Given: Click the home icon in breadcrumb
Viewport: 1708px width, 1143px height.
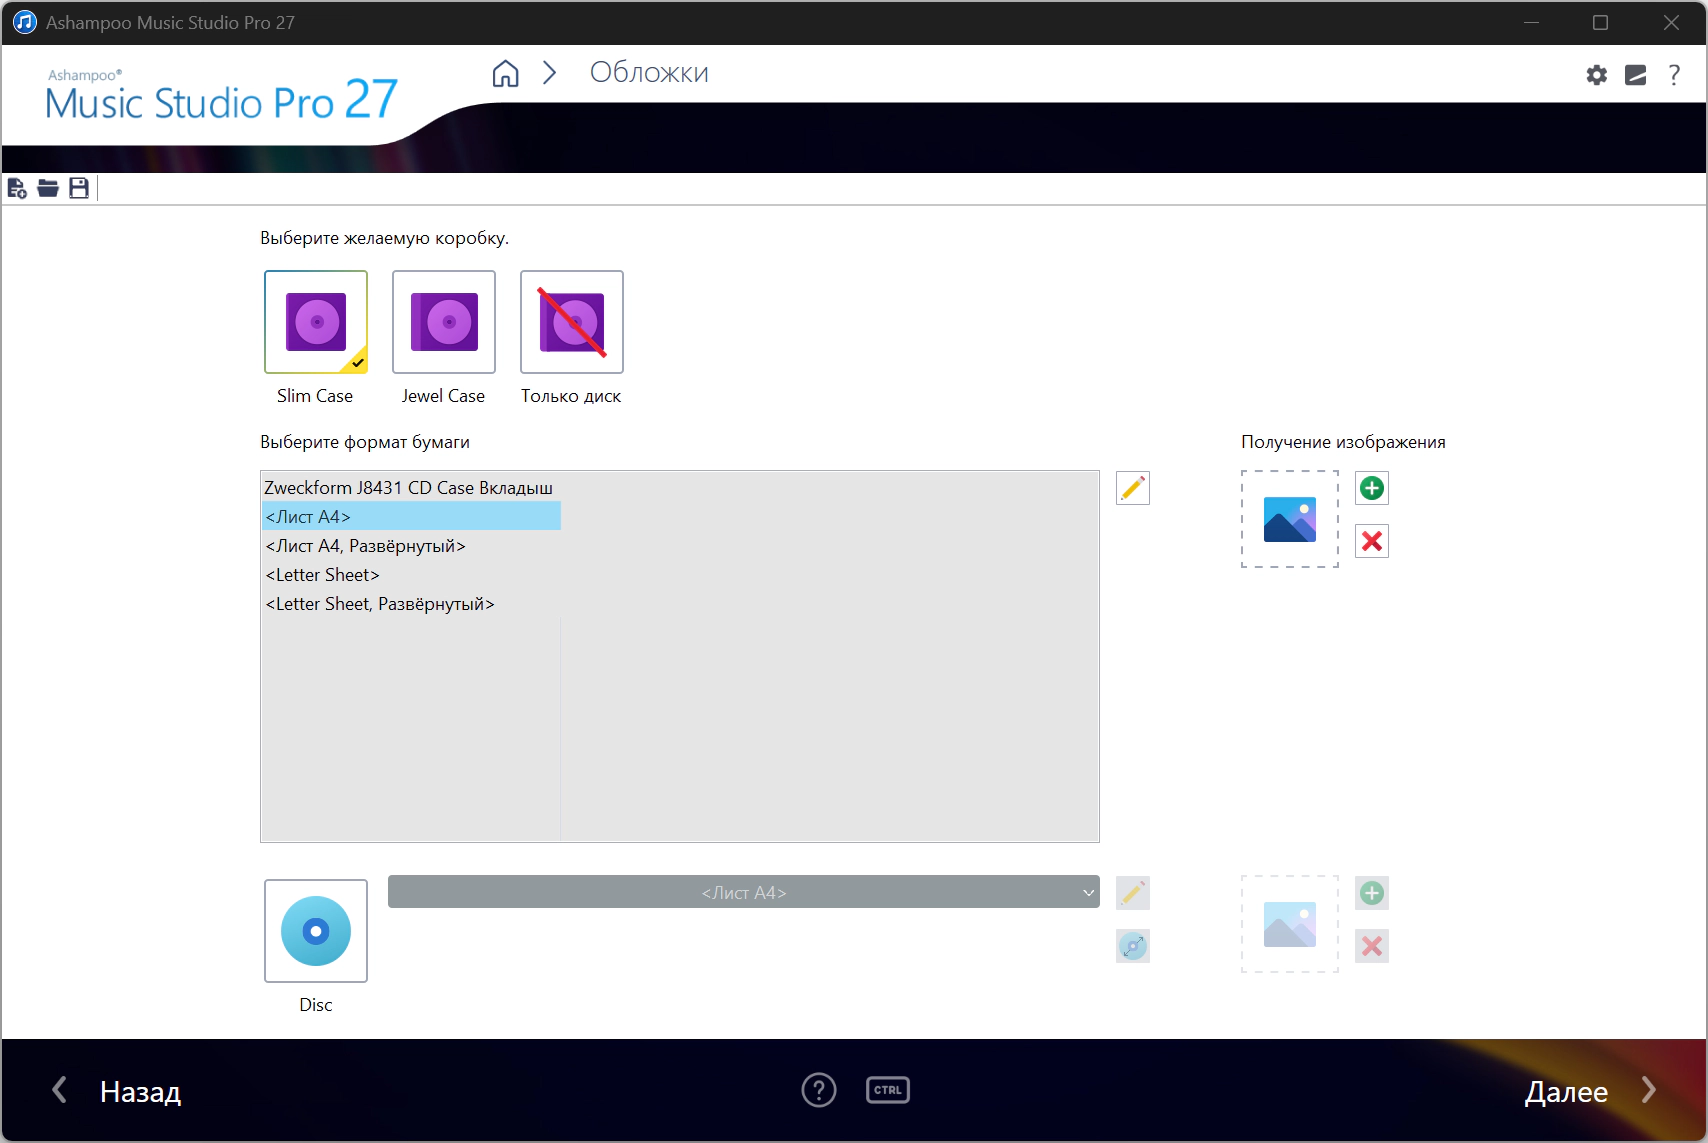Looking at the screenshot, I should 506,73.
